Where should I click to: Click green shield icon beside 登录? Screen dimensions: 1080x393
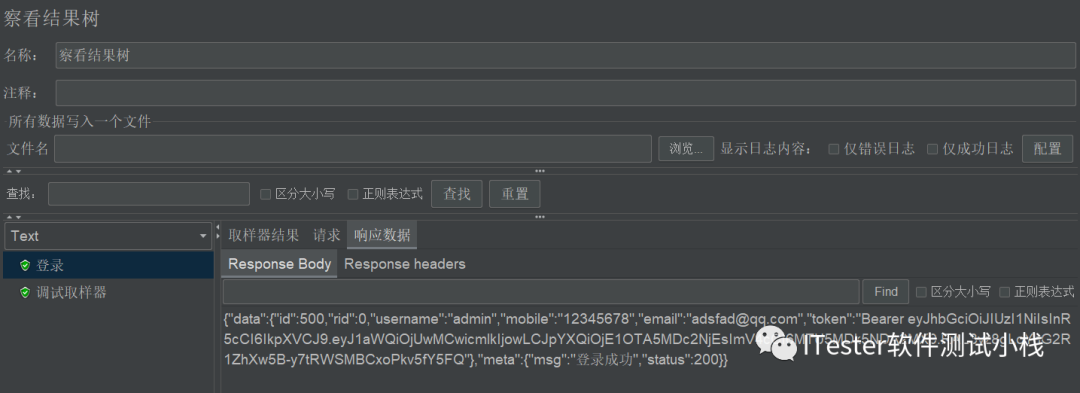pyautogui.click(x=25, y=265)
